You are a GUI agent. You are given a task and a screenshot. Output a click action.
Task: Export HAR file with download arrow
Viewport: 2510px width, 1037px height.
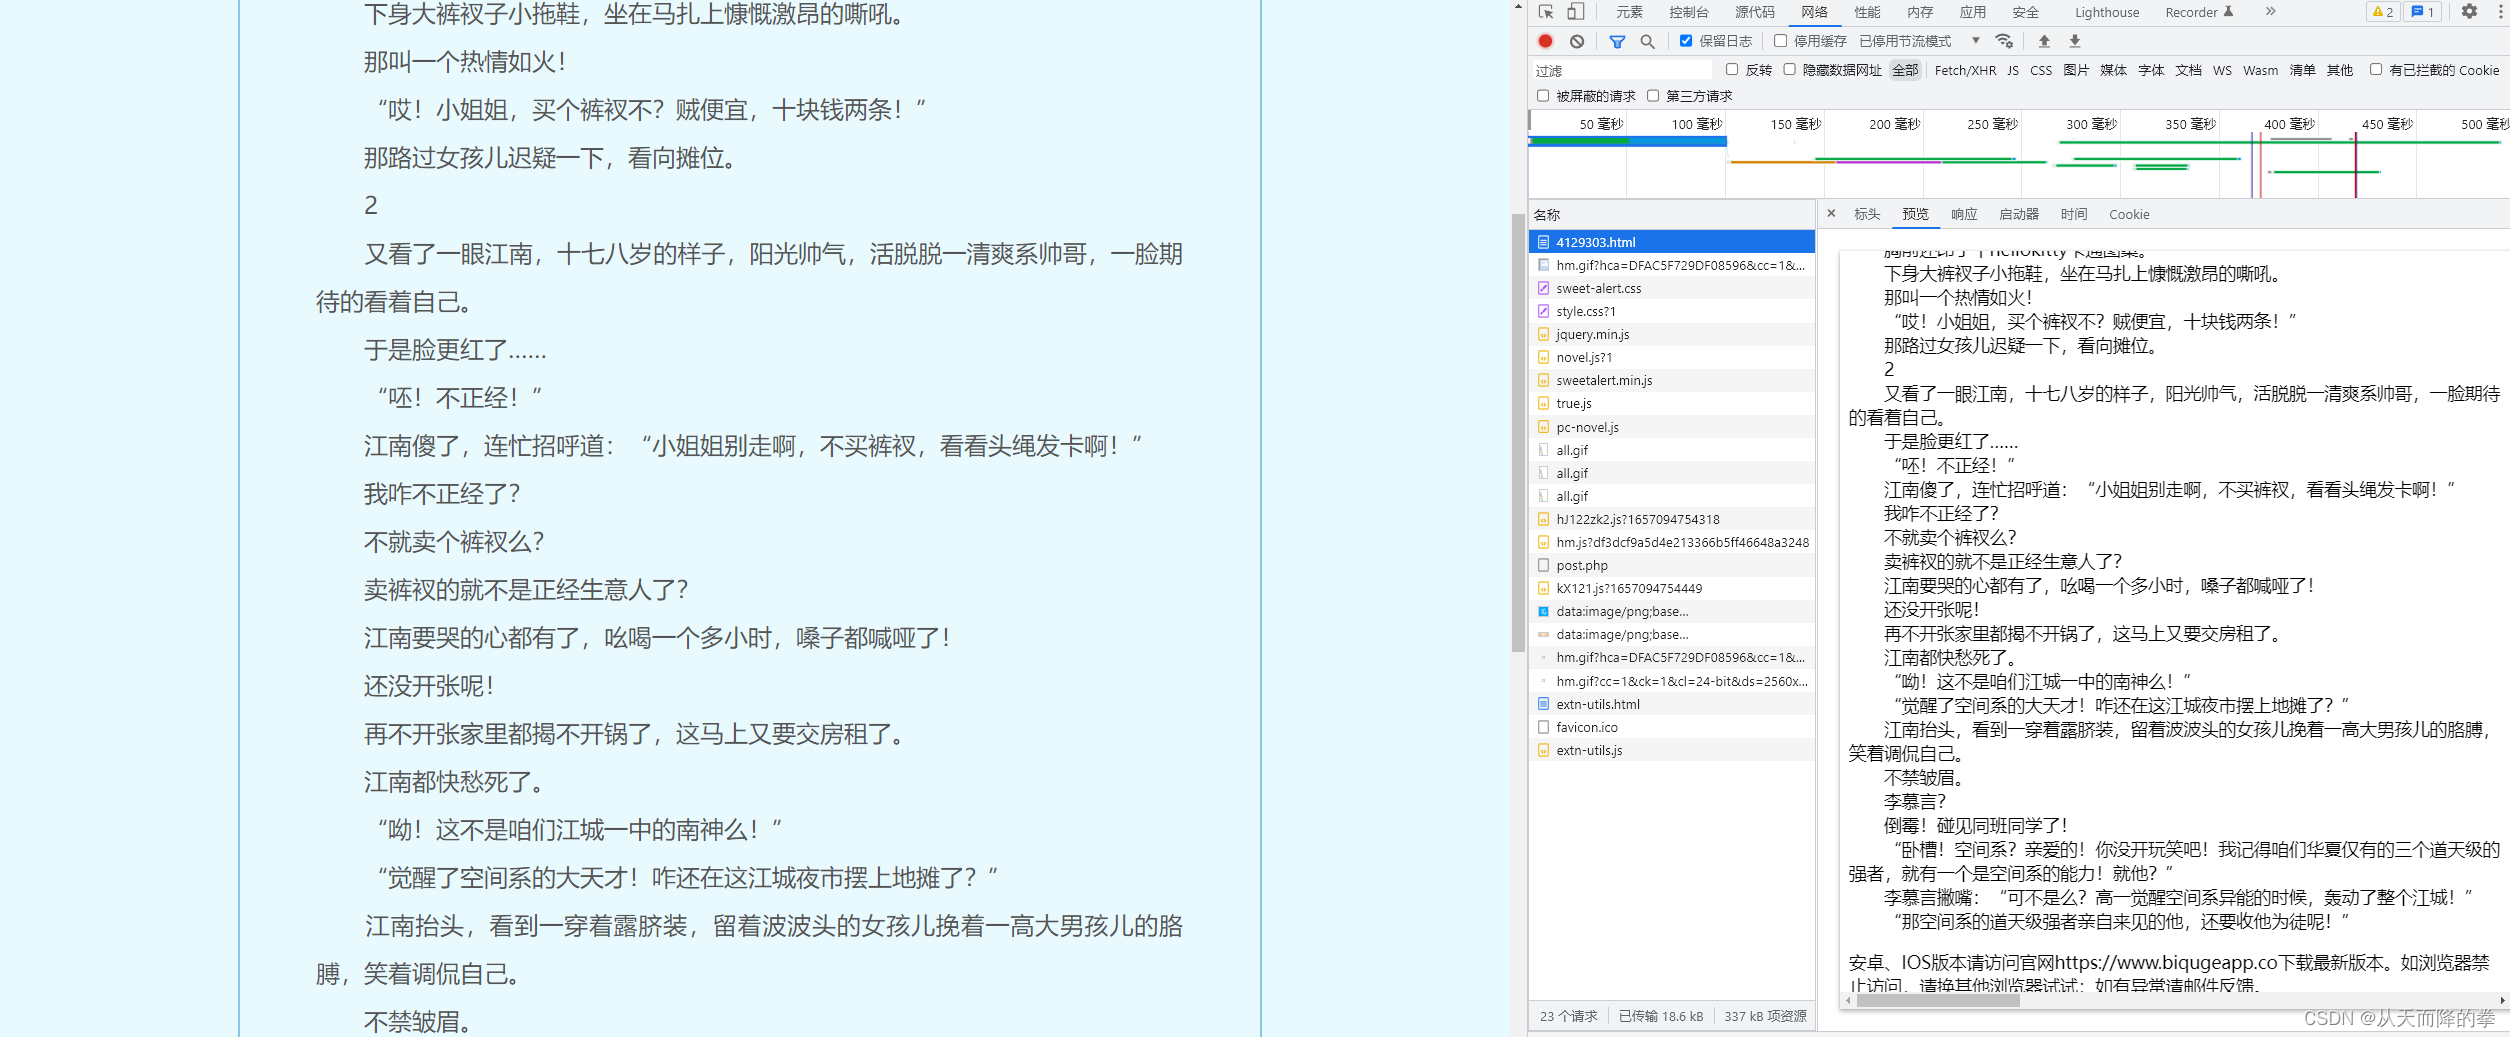point(2075,41)
